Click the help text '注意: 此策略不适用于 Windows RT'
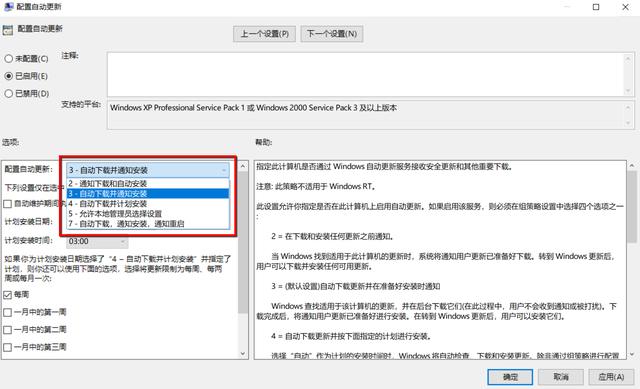The image size is (640, 389). click(316, 187)
